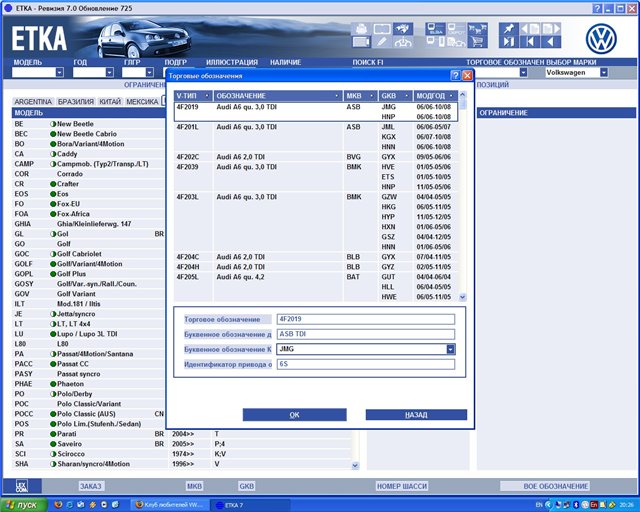Click the next page arrow icon
This screenshot has width=640, height=512.
551,29
